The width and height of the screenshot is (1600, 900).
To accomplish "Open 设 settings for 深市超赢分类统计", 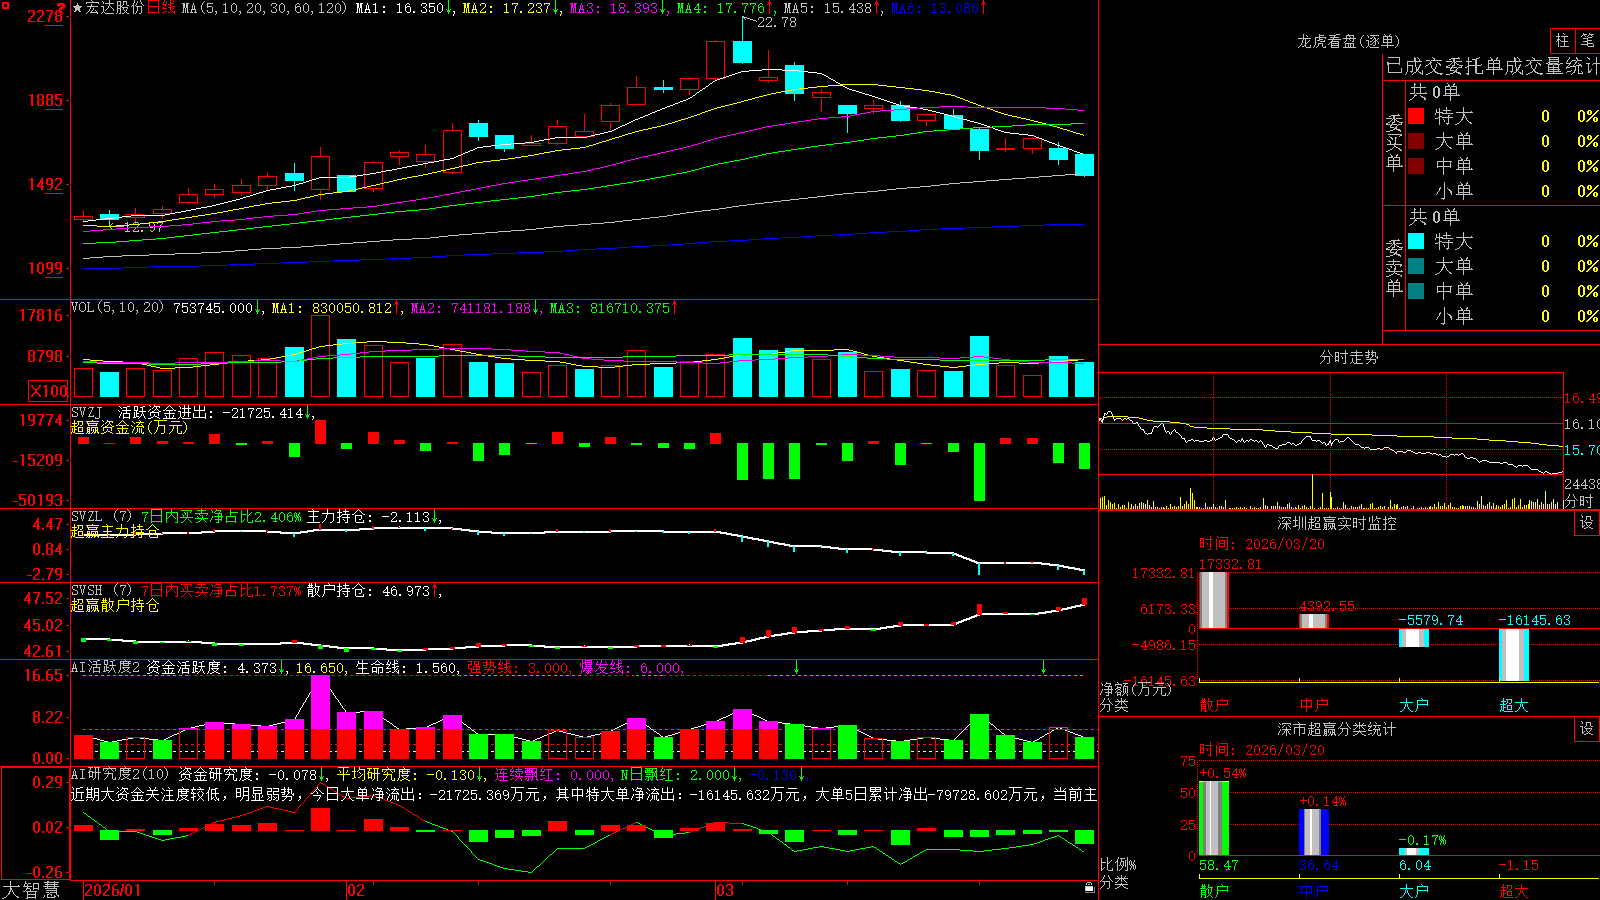I will tap(1587, 729).
